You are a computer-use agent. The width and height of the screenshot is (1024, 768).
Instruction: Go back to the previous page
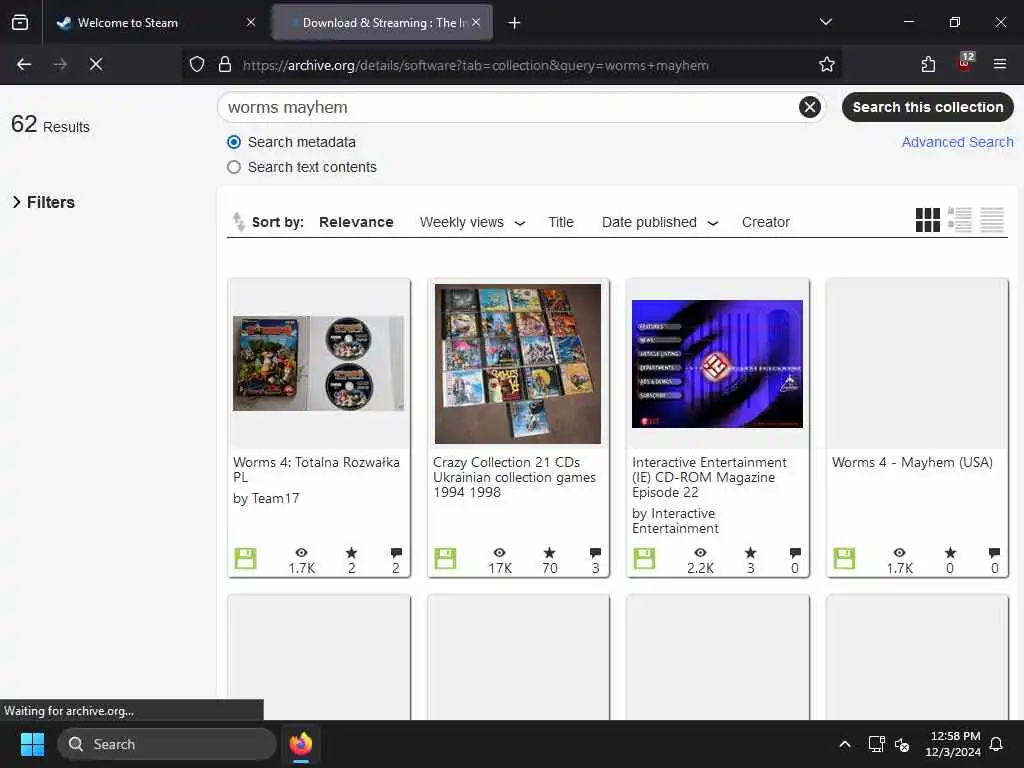pyautogui.click(x=24, y=64)
